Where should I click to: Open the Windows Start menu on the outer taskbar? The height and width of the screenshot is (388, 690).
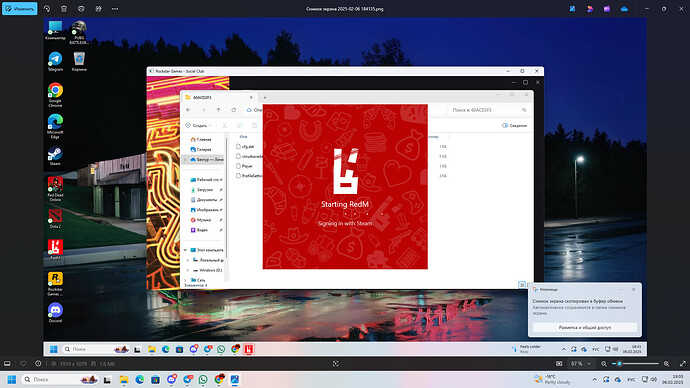12,379
